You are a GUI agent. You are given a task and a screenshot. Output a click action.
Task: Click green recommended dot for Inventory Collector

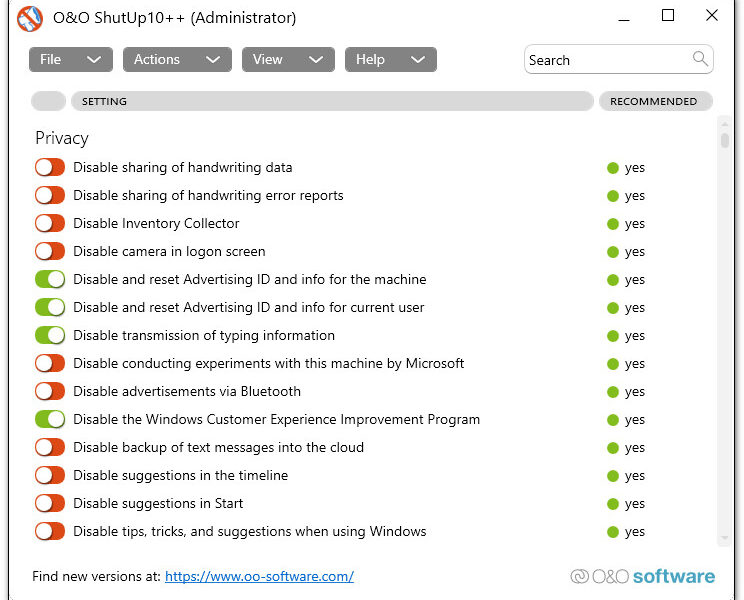point(613,224)
